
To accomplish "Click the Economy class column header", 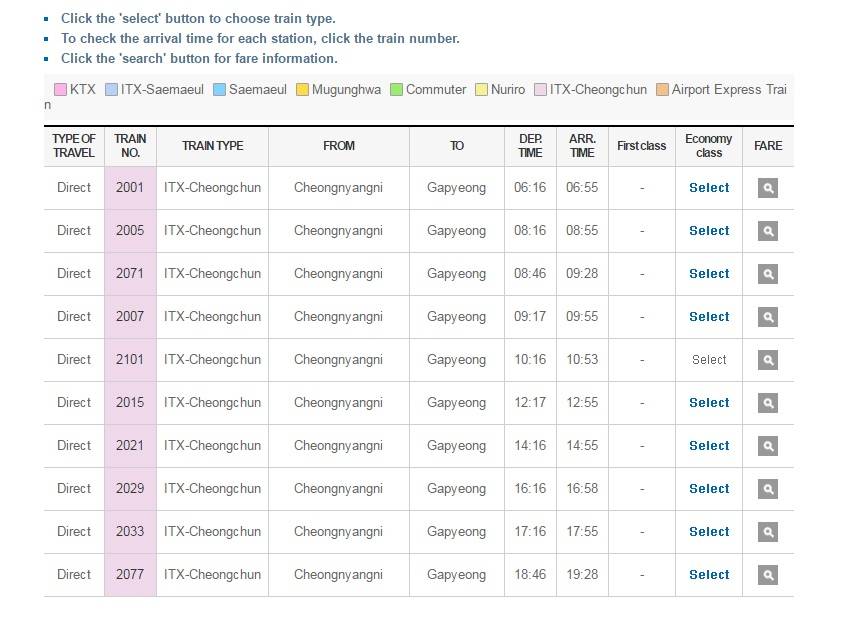I will coord(709,146).
